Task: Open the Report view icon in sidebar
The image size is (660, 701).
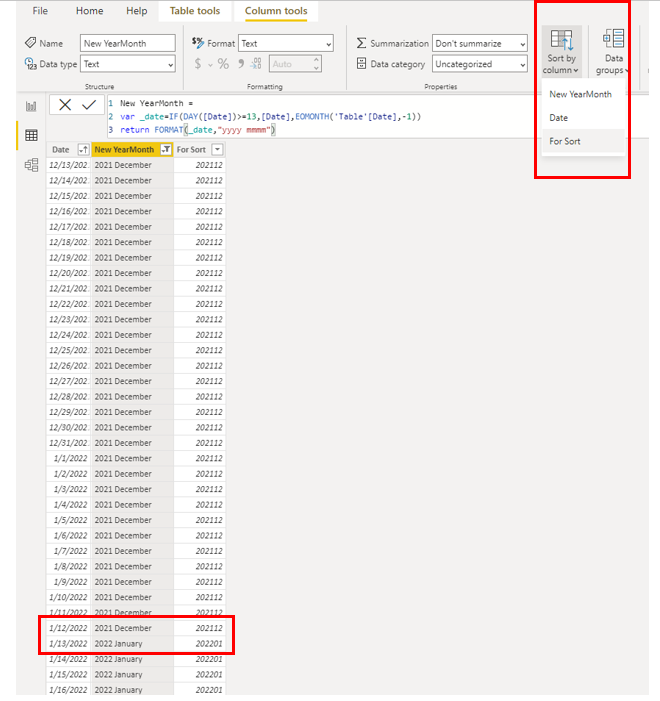Action: (x=31, y=106)
